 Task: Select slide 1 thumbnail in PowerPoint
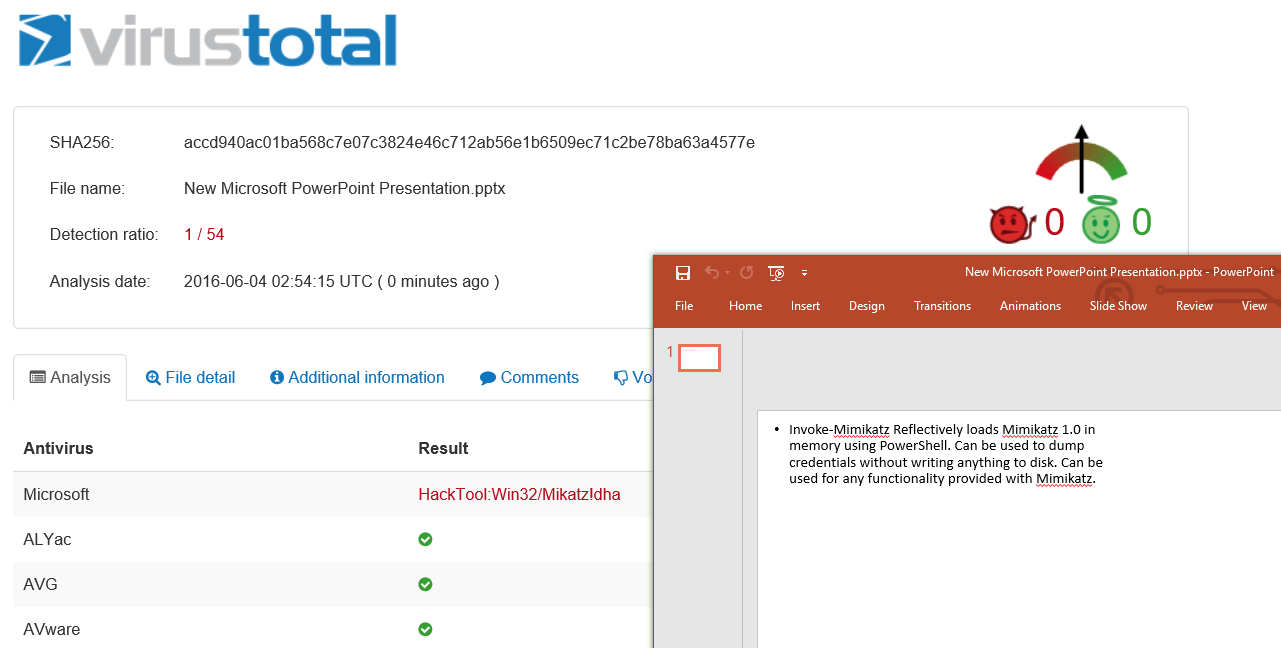point(700,357)
